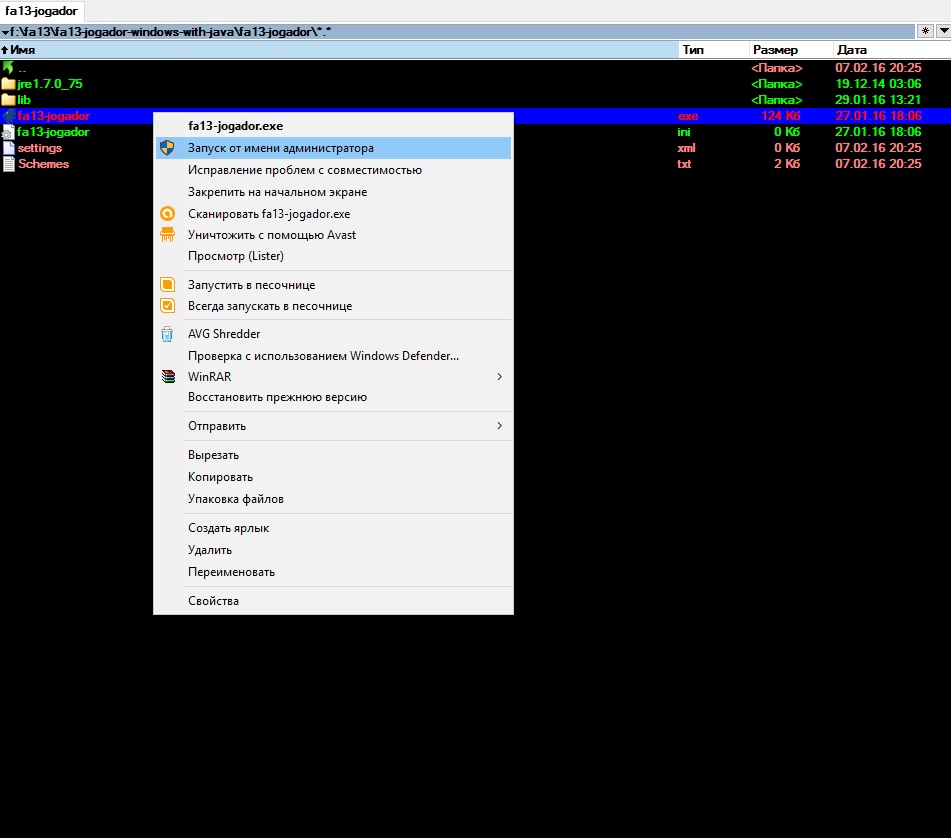
Task: Select Восстановить прежнюю версию
Action: [333, 397]
